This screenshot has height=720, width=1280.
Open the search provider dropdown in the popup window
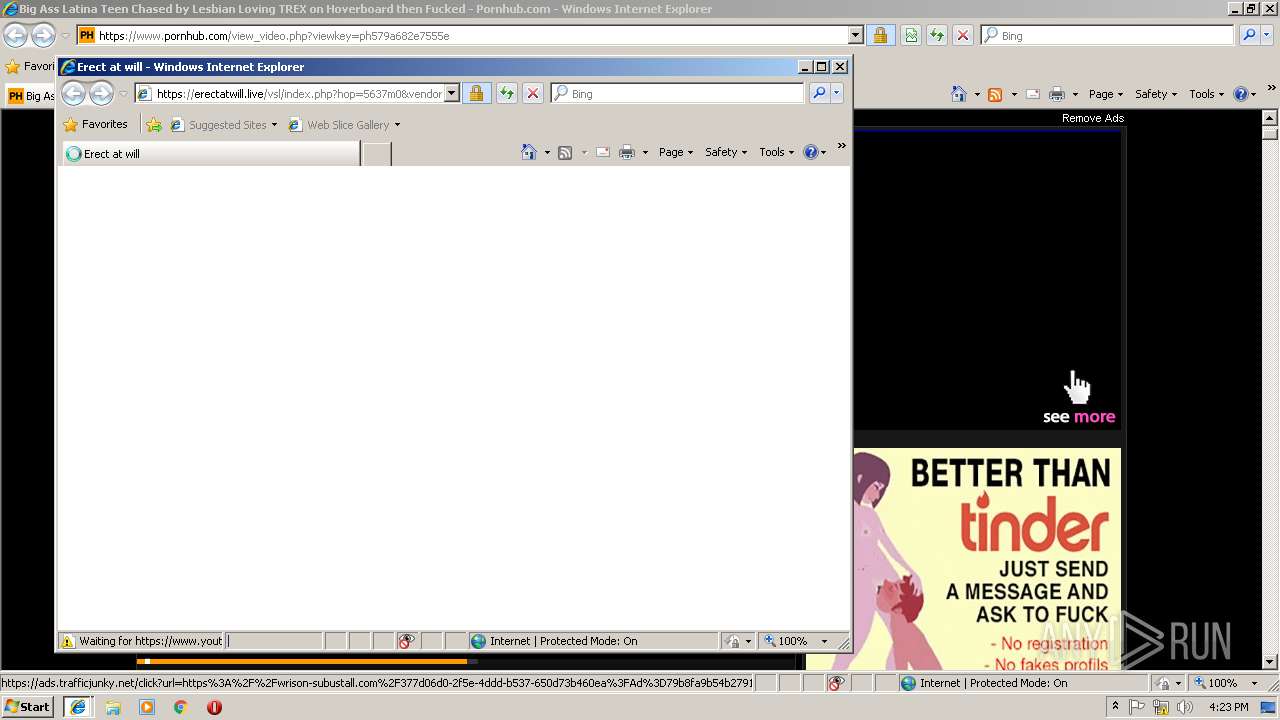pos(836,93)
